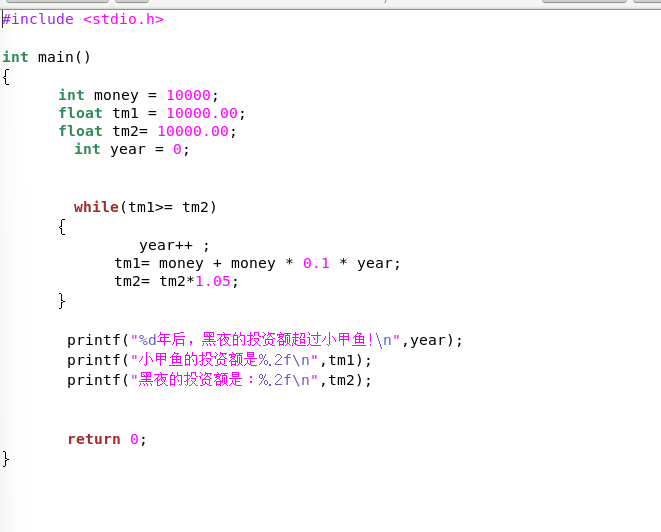Click the value 10000 in money declaration
Screen dimensions: 661x532
(x=188, y=95)
